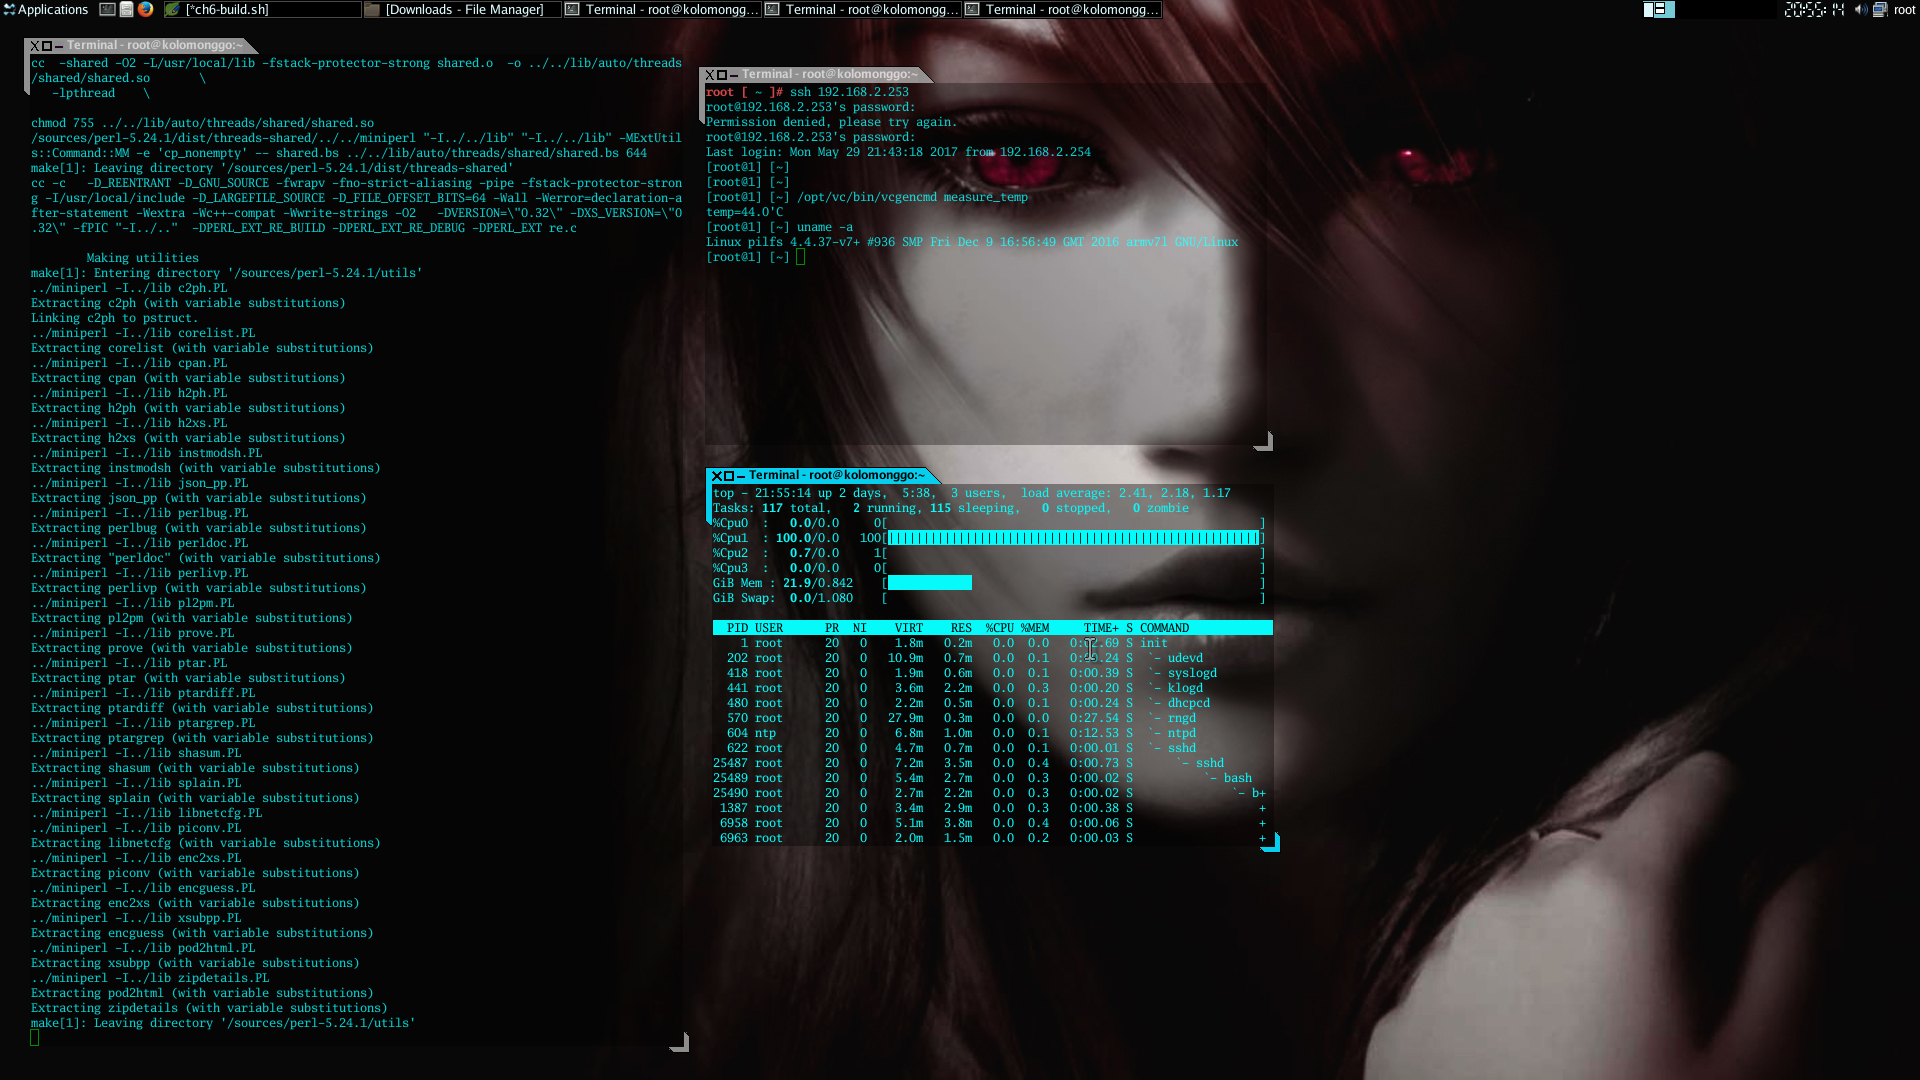Close the ssh terminal window
The width and height of the screenshot is (1920, 1080).
point(709,75)
